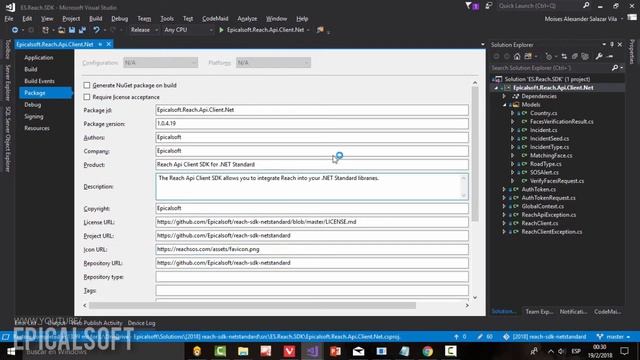Click the Visual Studio icon in the taskbar
The image size is (640, 360).
pyautogui.click(x=313, y=351)
